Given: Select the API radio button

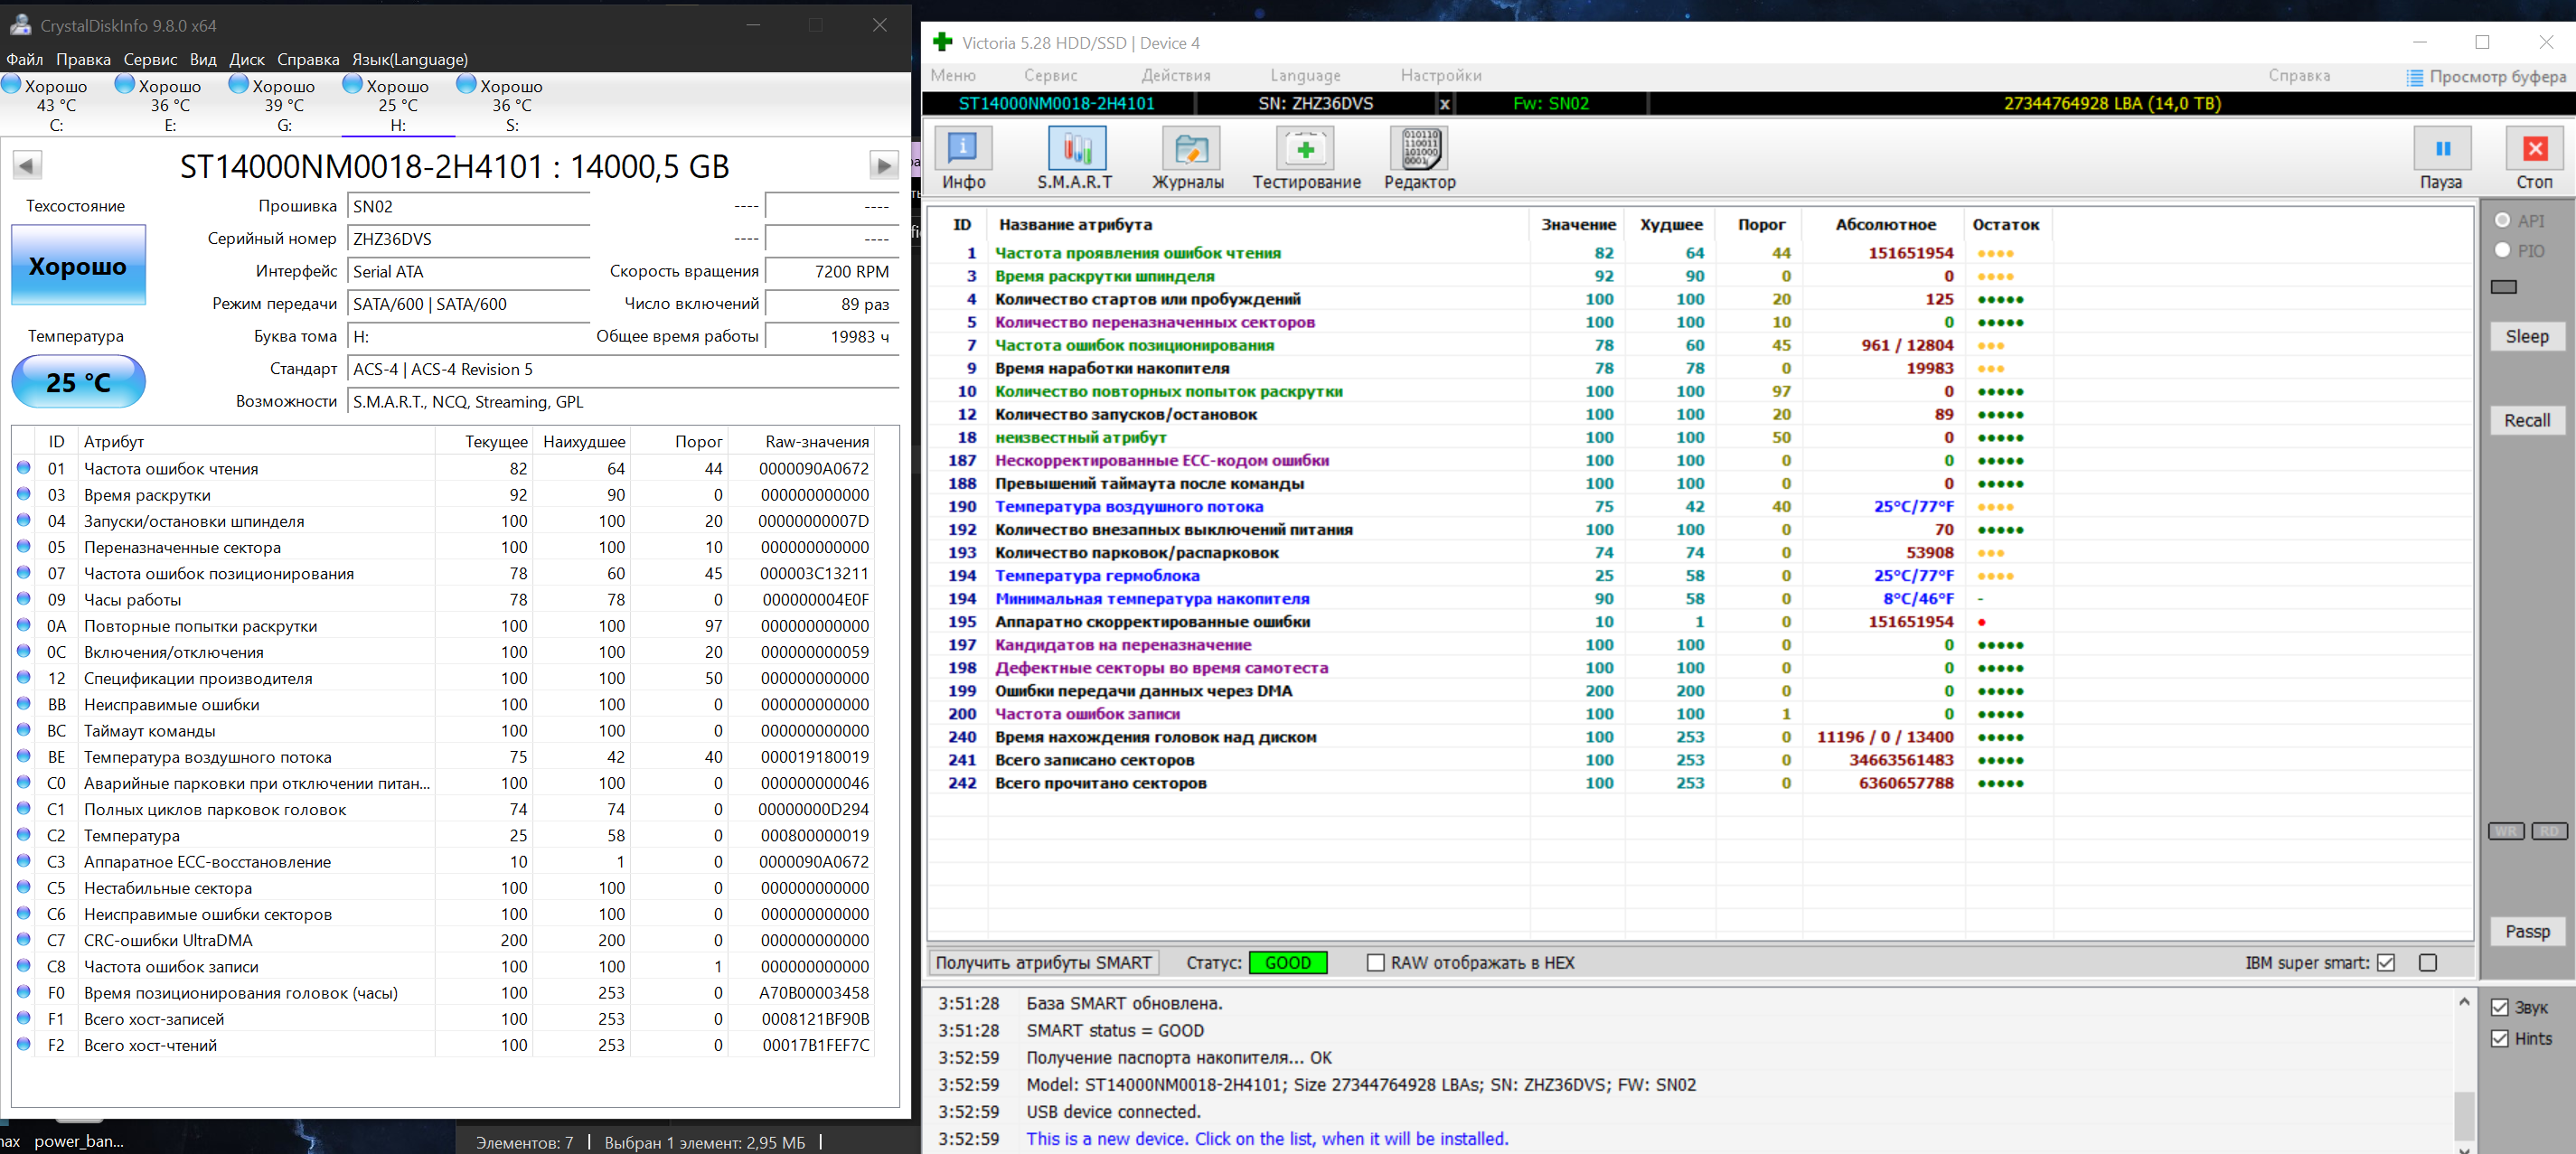Looking at the screenshot, I should pos(2502,220).
